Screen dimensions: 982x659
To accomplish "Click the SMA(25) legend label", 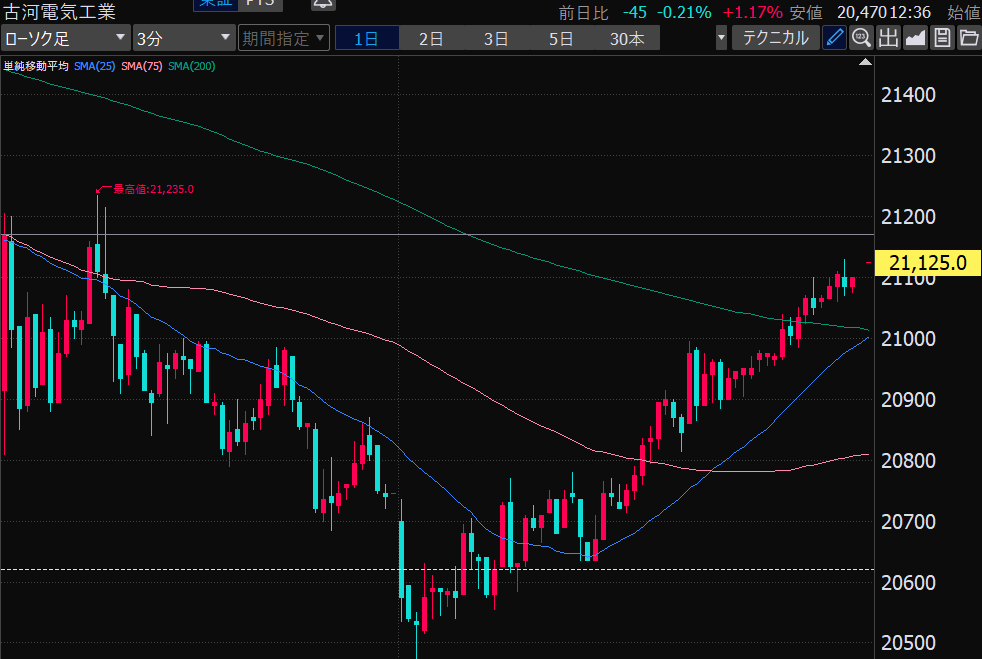I will pos(95,66).
